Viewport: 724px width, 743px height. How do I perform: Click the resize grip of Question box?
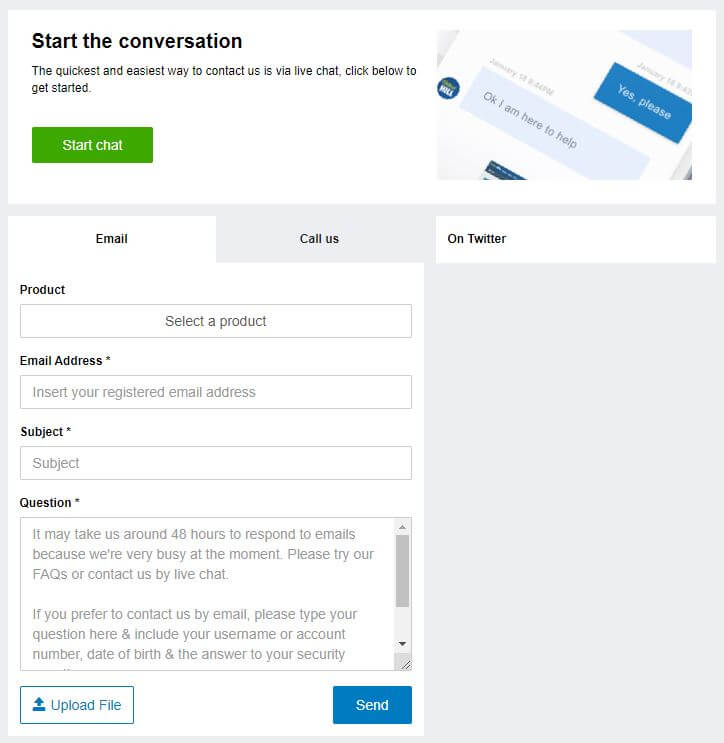click(x=406, y=664)
